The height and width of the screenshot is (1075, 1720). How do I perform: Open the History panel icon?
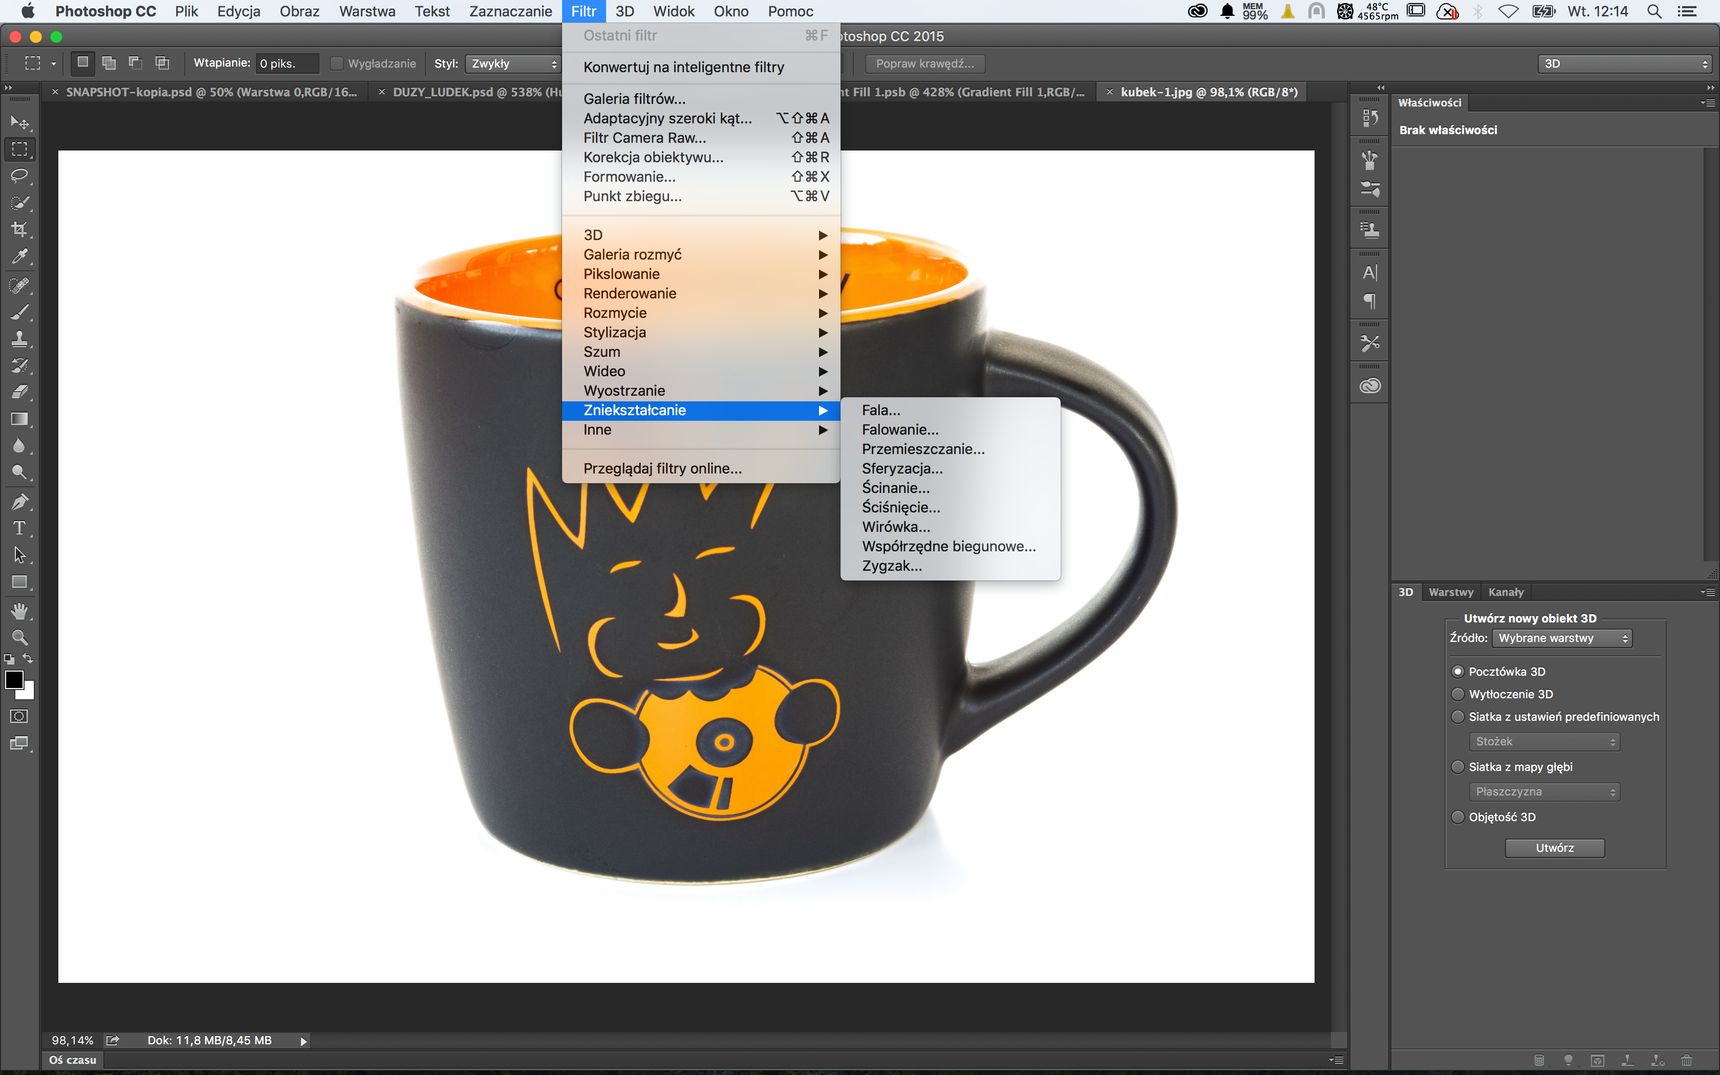click(1370, 118)
